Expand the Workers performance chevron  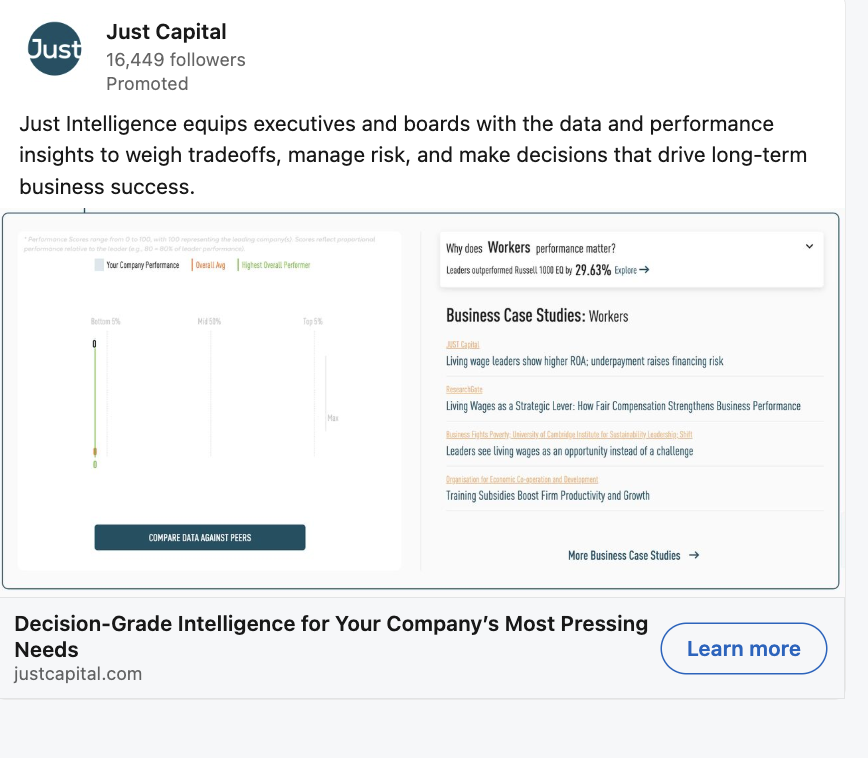tap(809, 247)
